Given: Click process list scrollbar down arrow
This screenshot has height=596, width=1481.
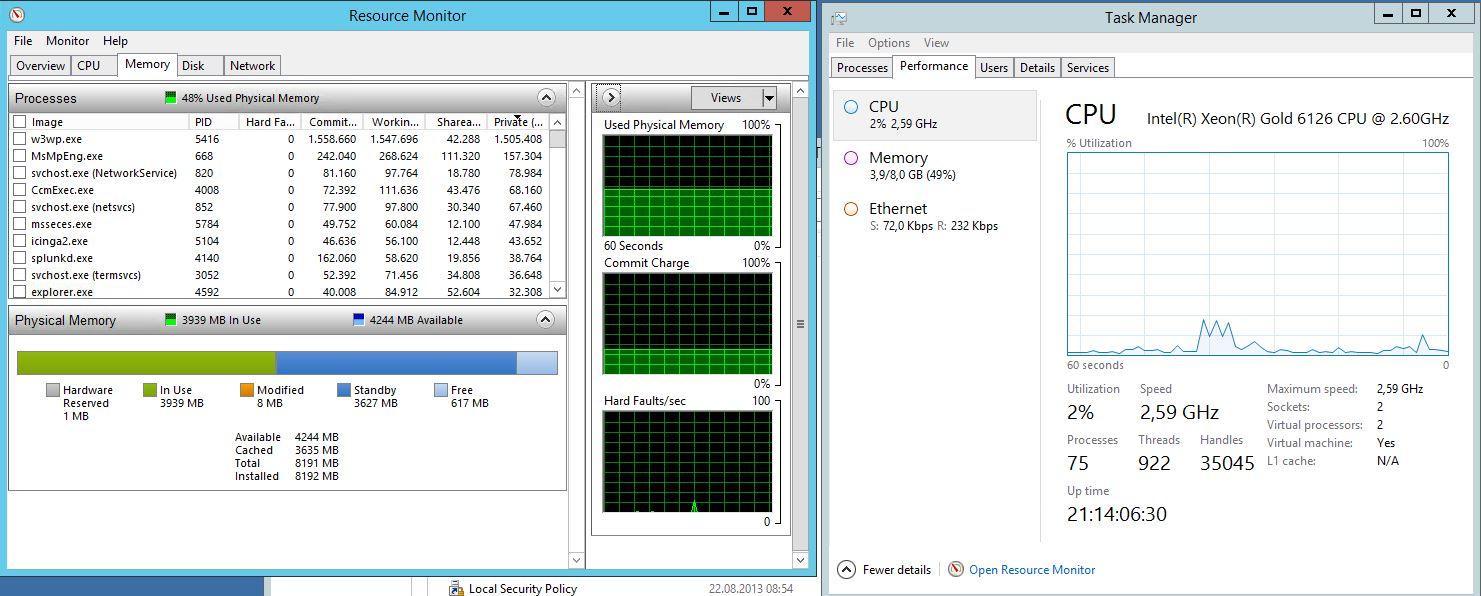Looking at the screenshot, I should click(x=558, y=290).
